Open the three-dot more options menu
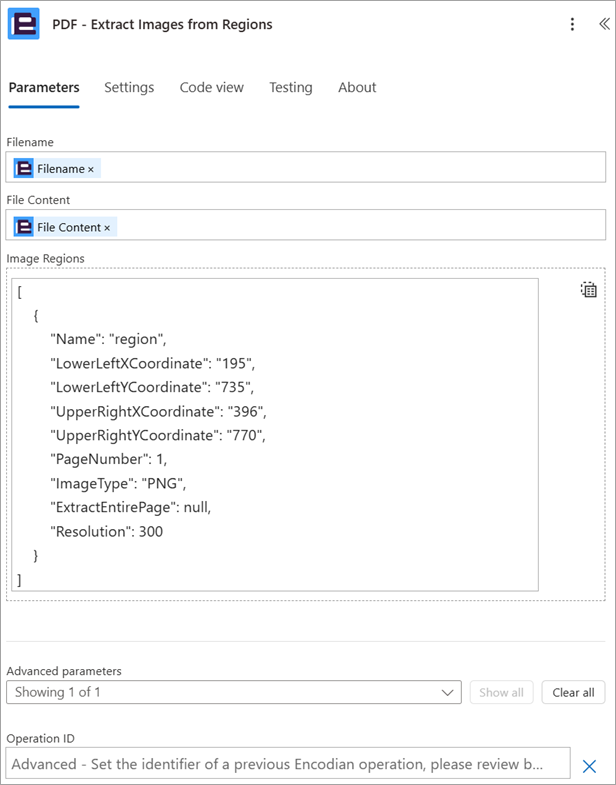 [572, 24]
